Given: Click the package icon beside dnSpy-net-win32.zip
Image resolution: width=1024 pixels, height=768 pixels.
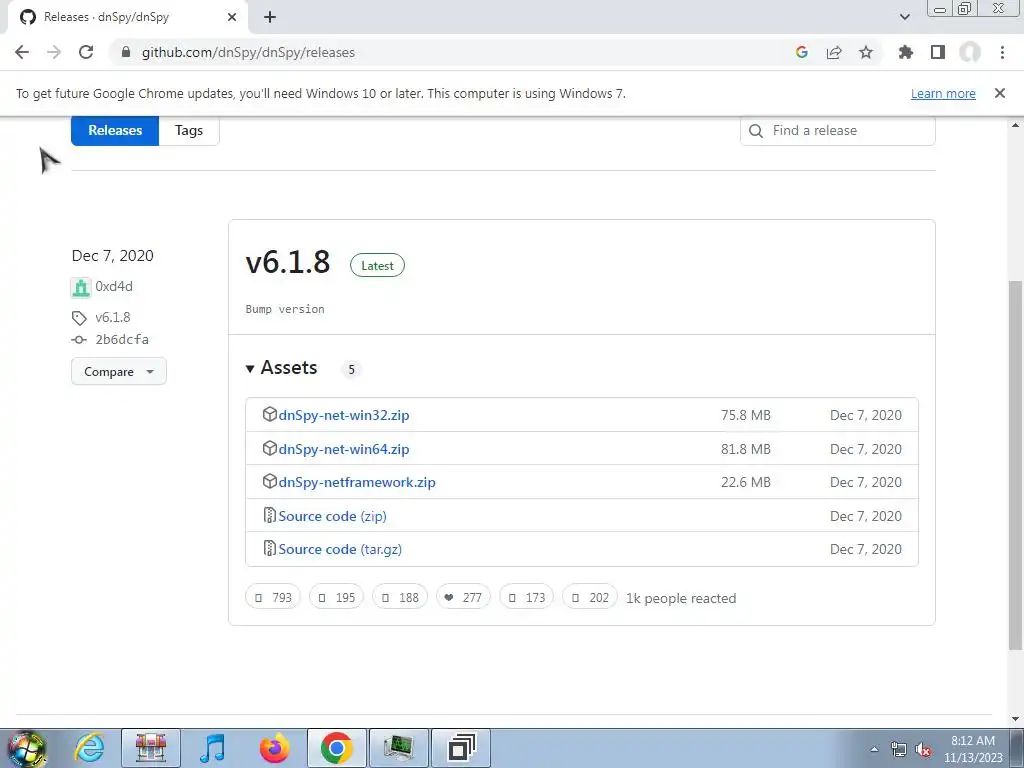Looking at the screenshot, I should 270,414.
